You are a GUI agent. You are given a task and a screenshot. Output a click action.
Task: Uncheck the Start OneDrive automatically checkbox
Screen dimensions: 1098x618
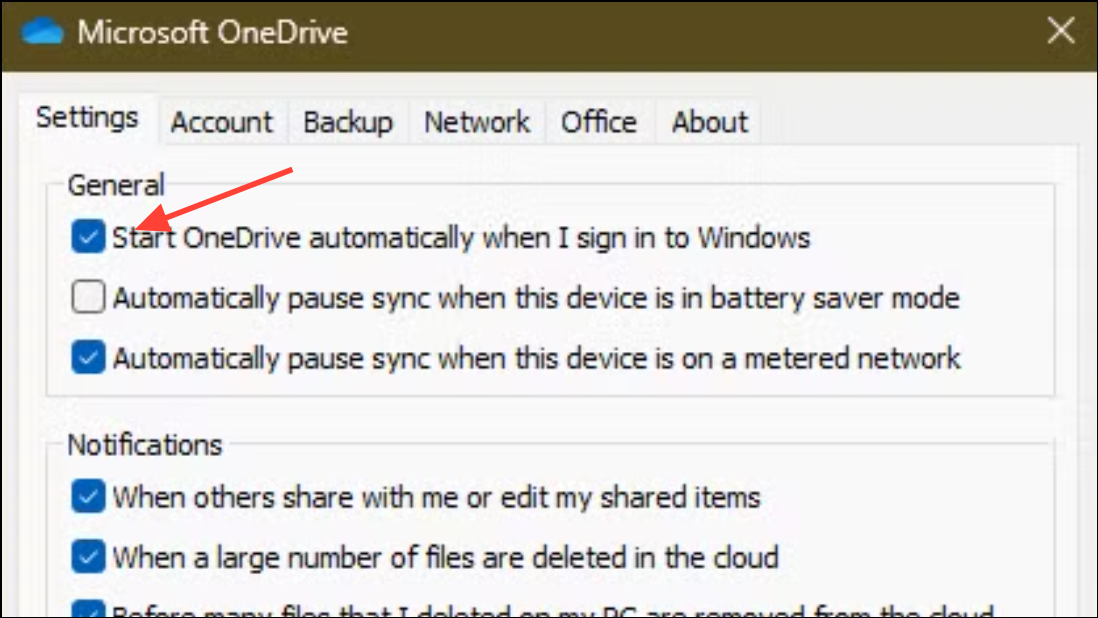click(88, 238)
